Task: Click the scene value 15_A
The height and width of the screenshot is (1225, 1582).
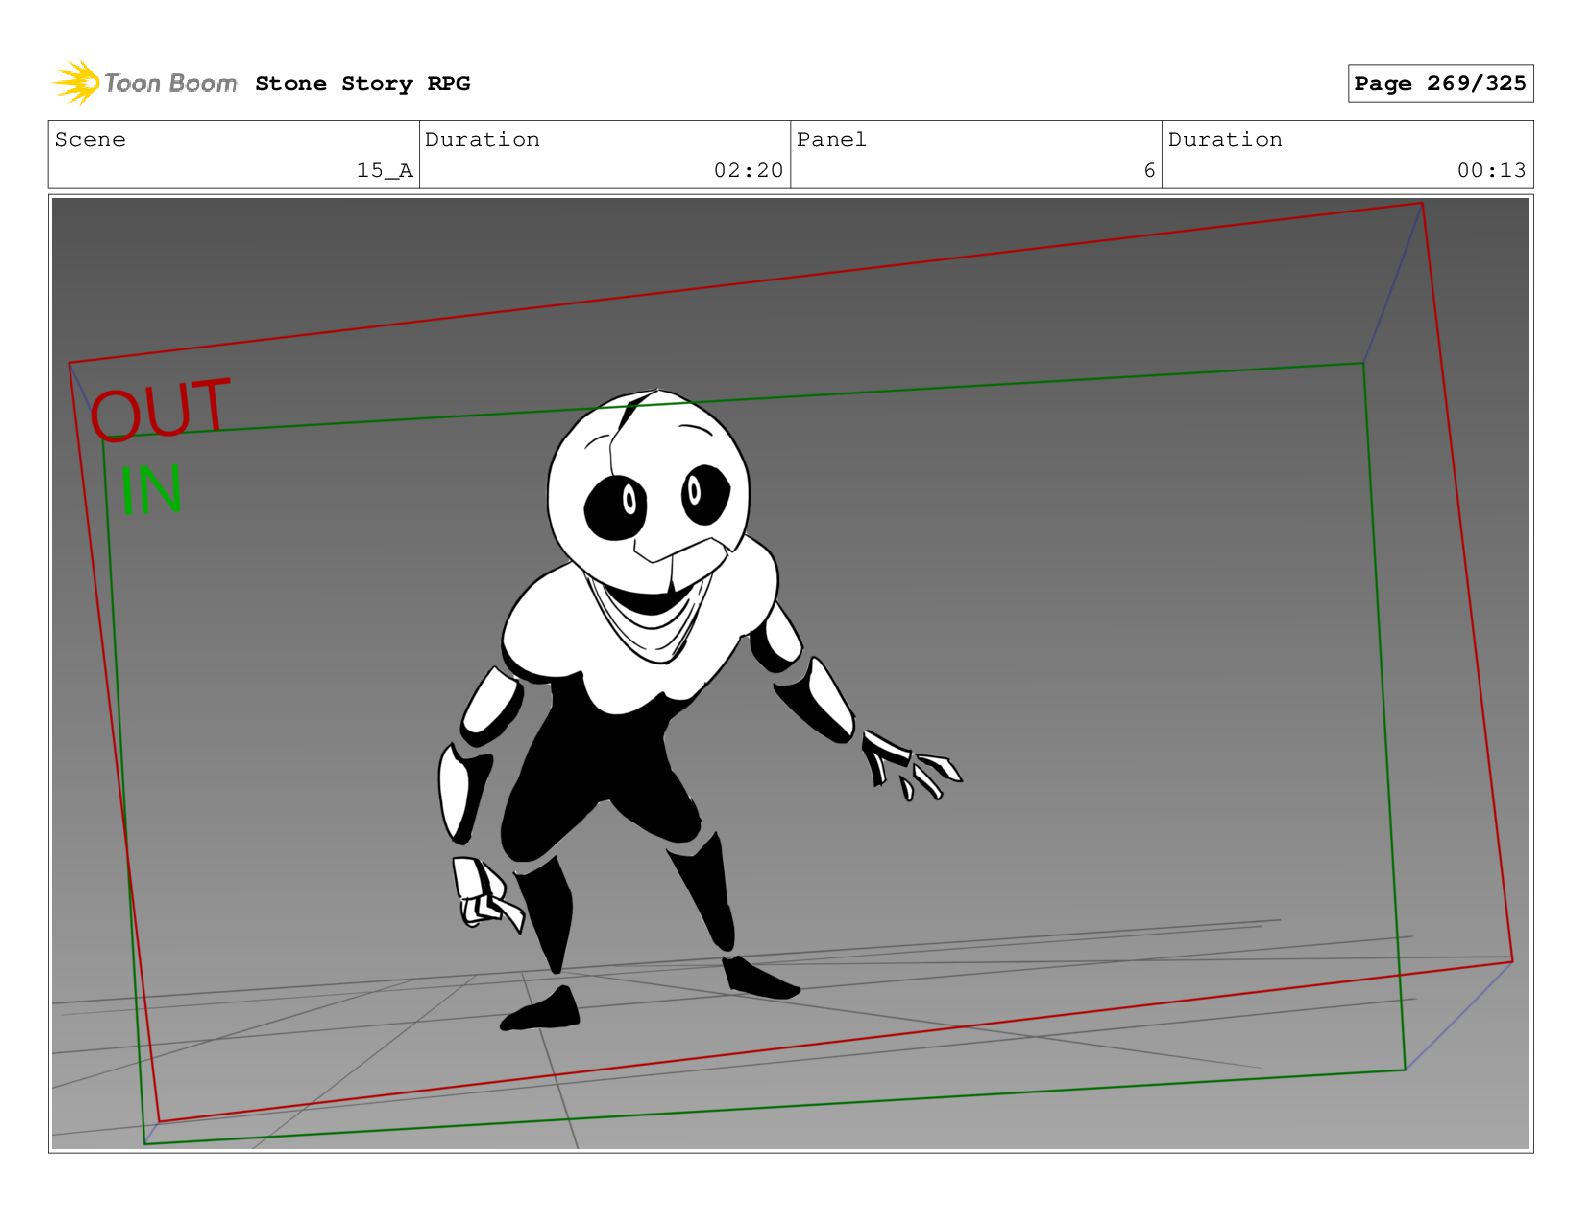Action: click(x=384, y=171)
